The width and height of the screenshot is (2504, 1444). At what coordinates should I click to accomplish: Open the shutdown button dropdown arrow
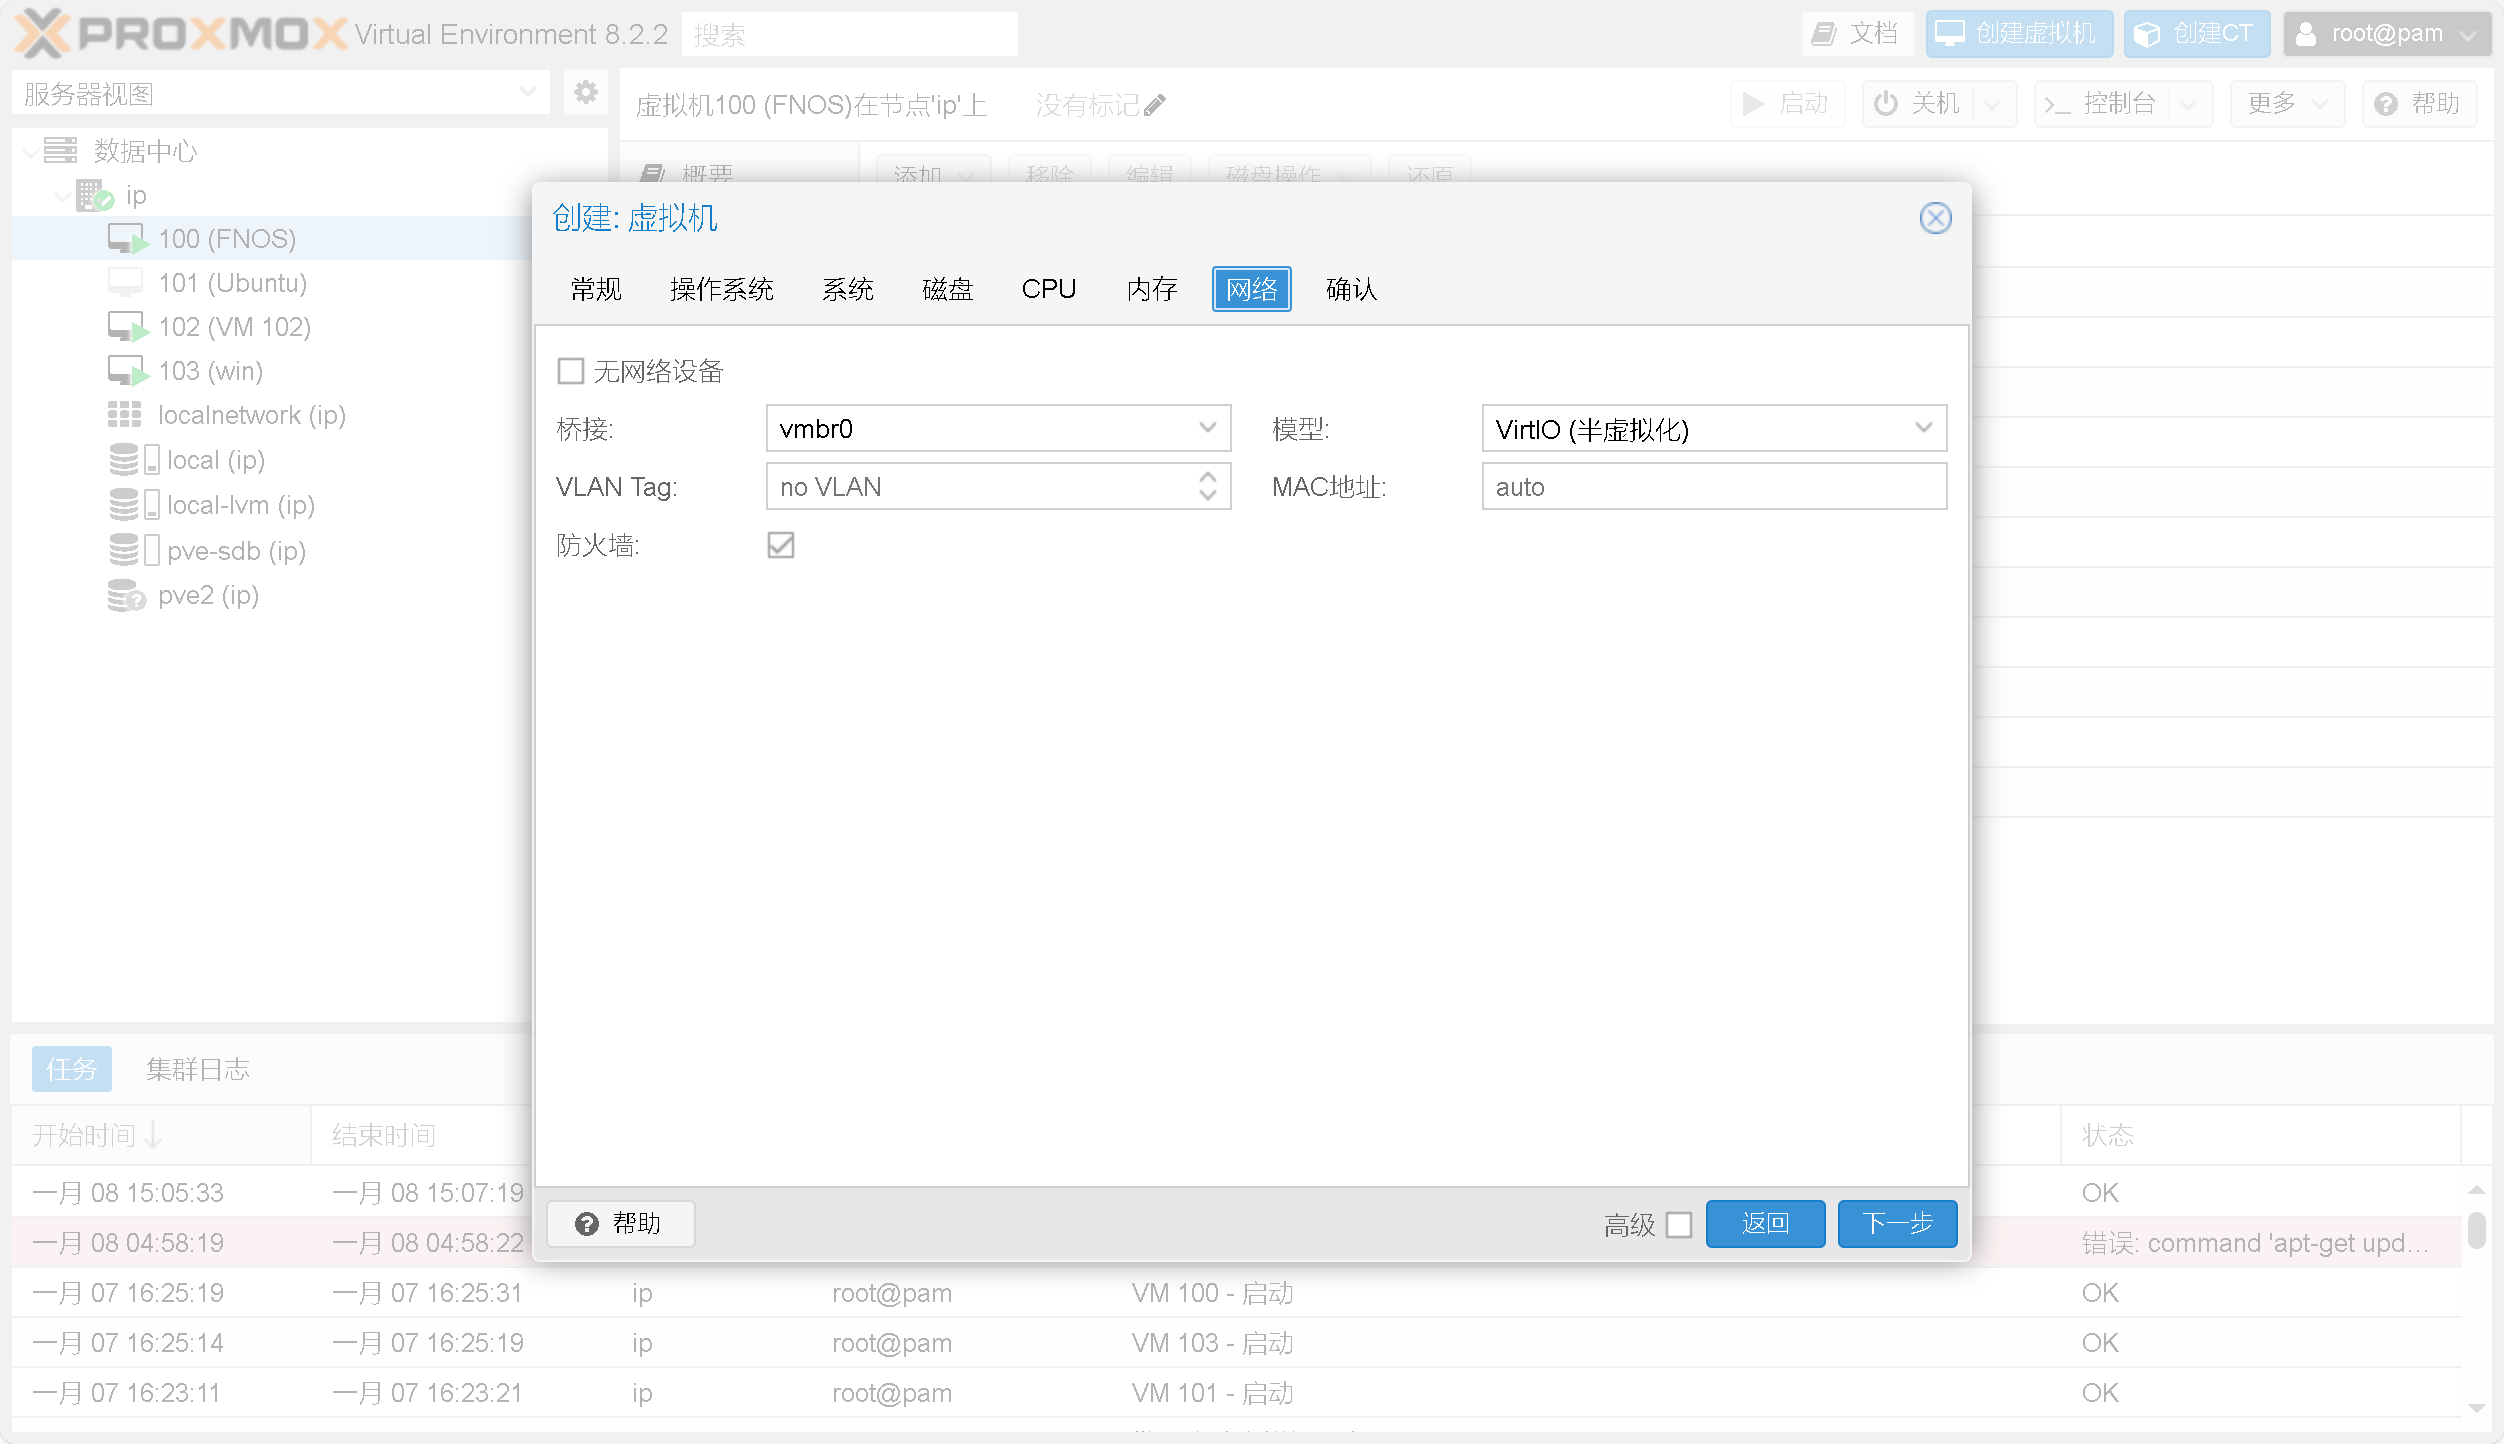click(x=1993, y=104)
